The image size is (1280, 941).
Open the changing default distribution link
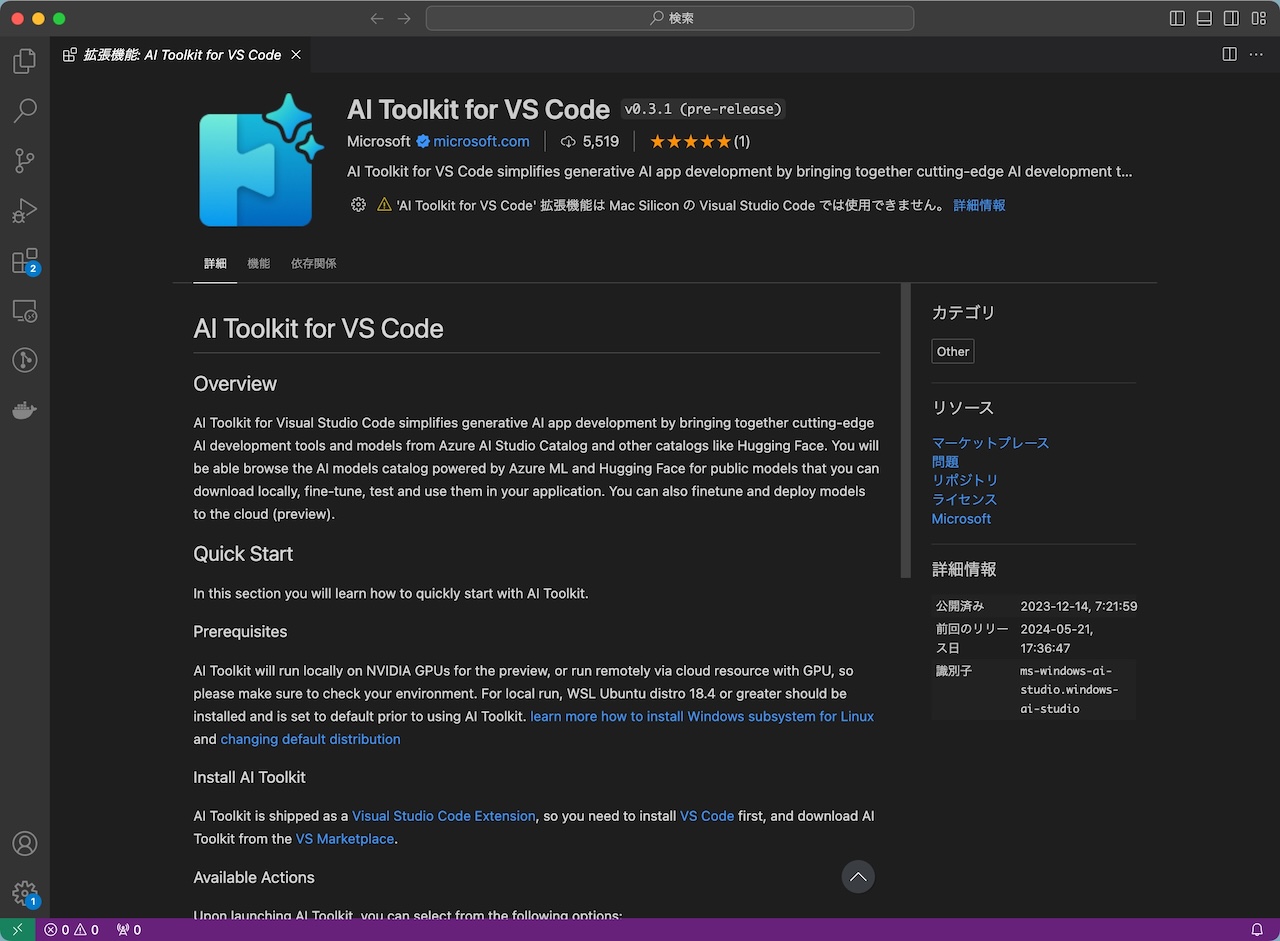[x=310, y=739]
